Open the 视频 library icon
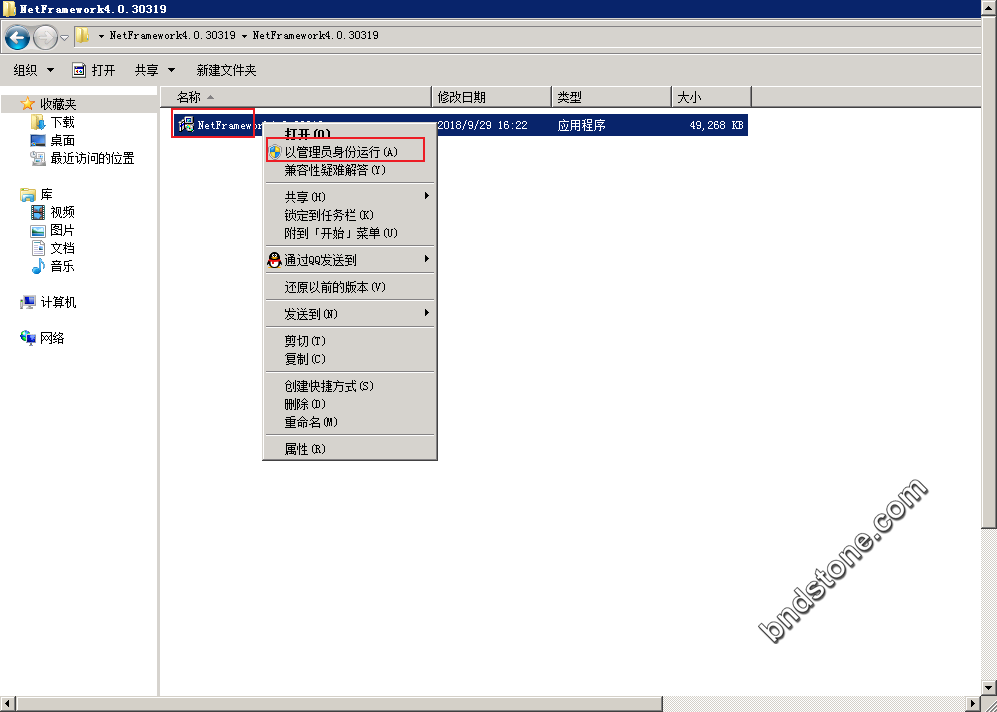The width and height of the screenshot is (997, 712). click(38, 212)
